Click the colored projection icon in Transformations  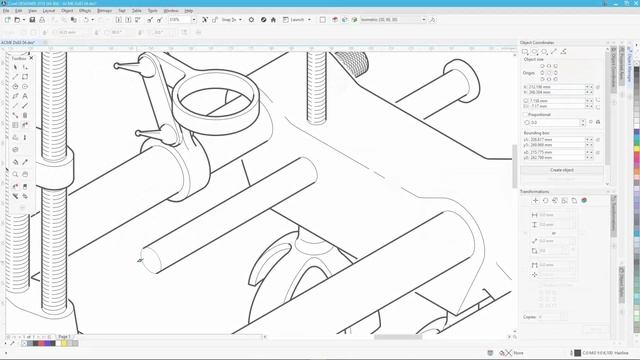tap(584, 200)
